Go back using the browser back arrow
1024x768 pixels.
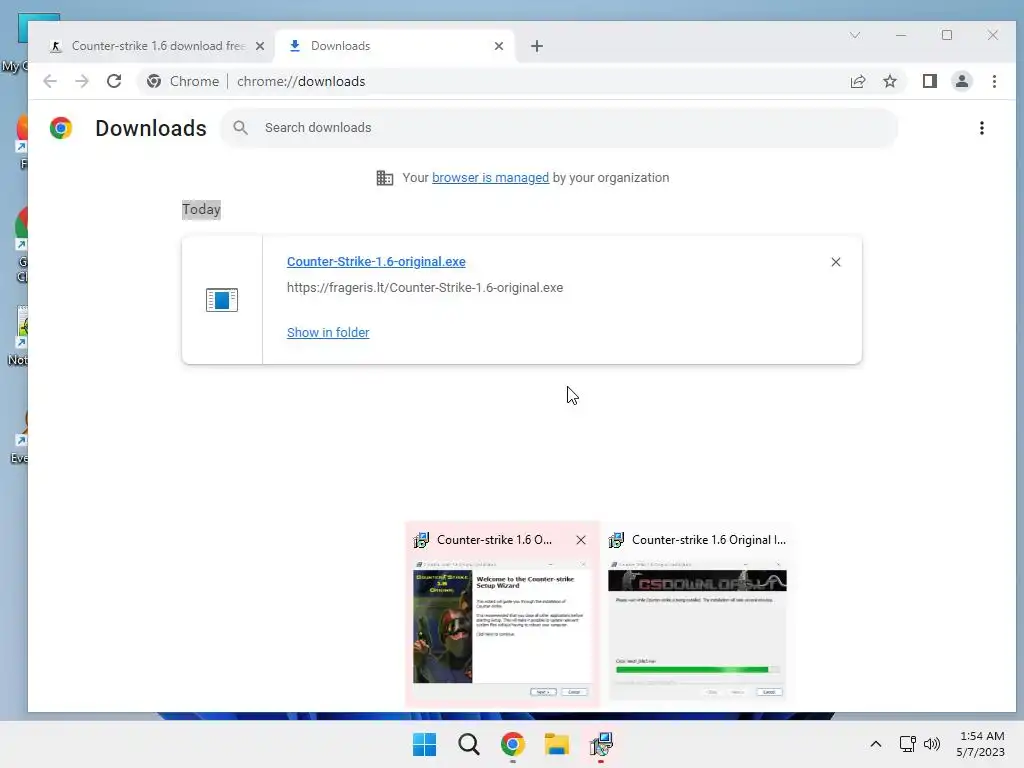coord(50,81)
